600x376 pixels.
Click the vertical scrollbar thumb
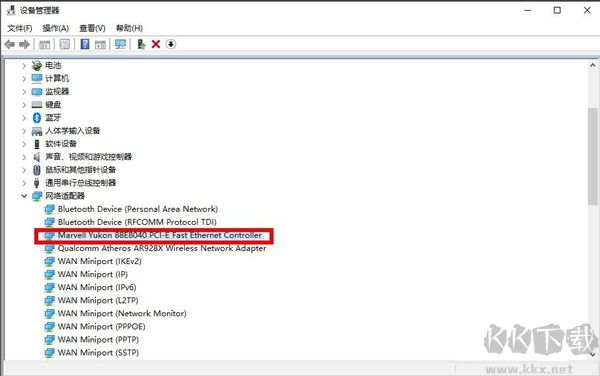(592, 157)
